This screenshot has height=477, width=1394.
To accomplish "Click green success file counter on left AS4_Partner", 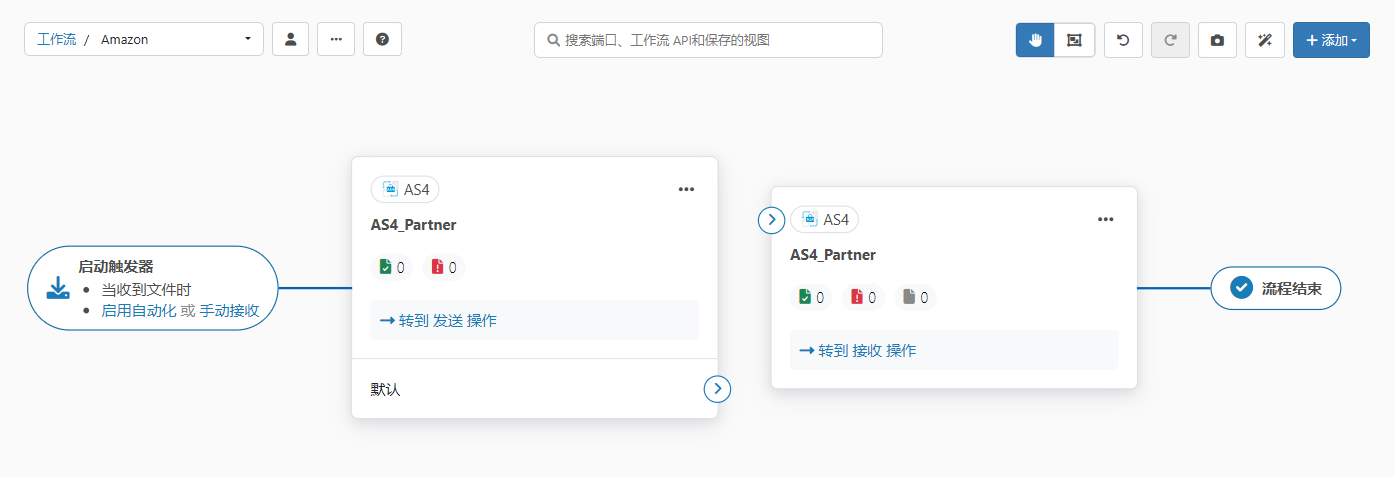I will 391,267.
